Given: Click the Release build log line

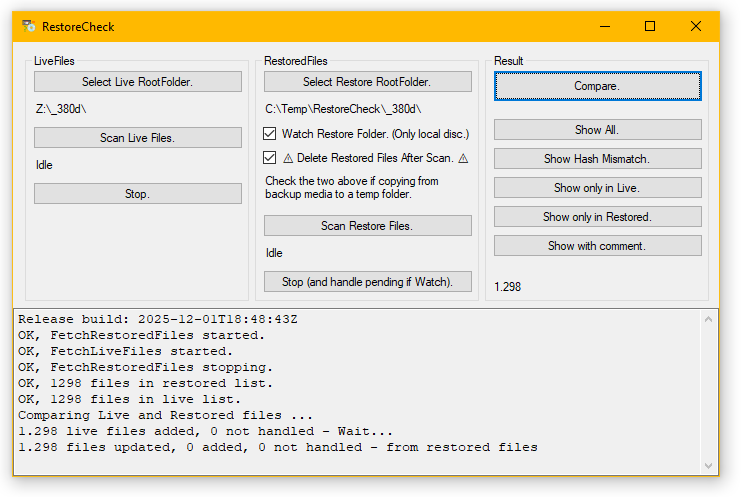Looking at the screenshot, I should pos(158,319).
